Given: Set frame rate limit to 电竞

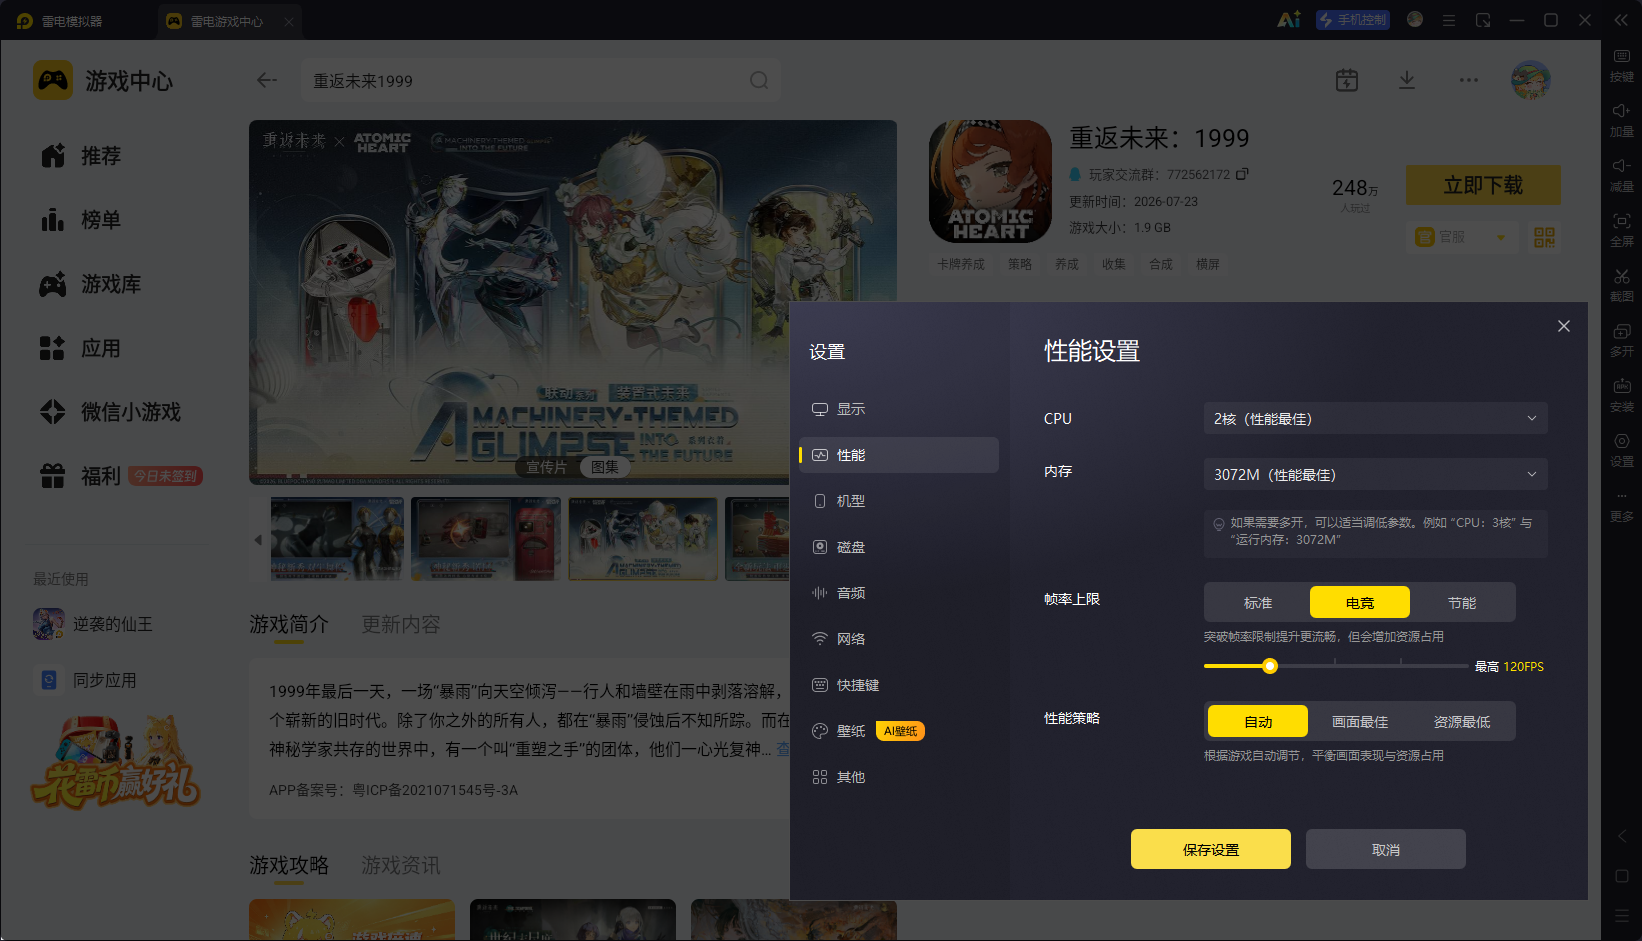Looking at the screenshot, I should point(1360,602).
